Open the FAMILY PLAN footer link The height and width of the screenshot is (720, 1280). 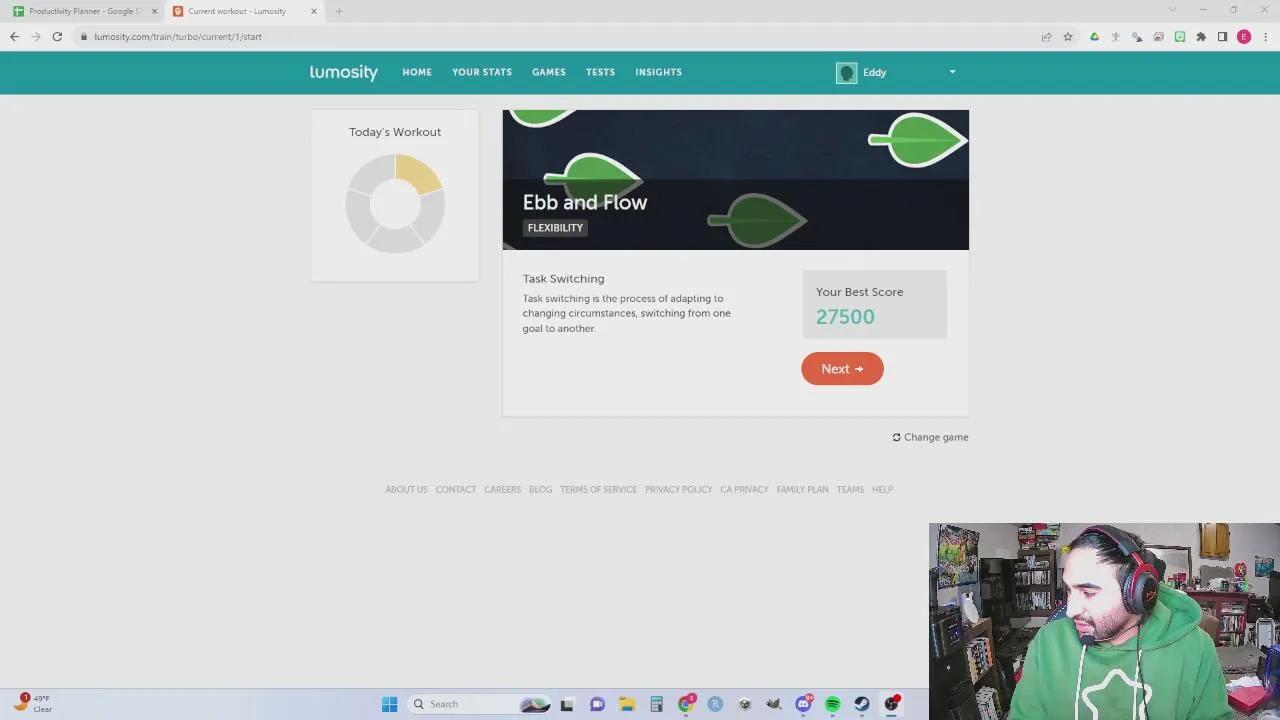(x=802, y=490)
